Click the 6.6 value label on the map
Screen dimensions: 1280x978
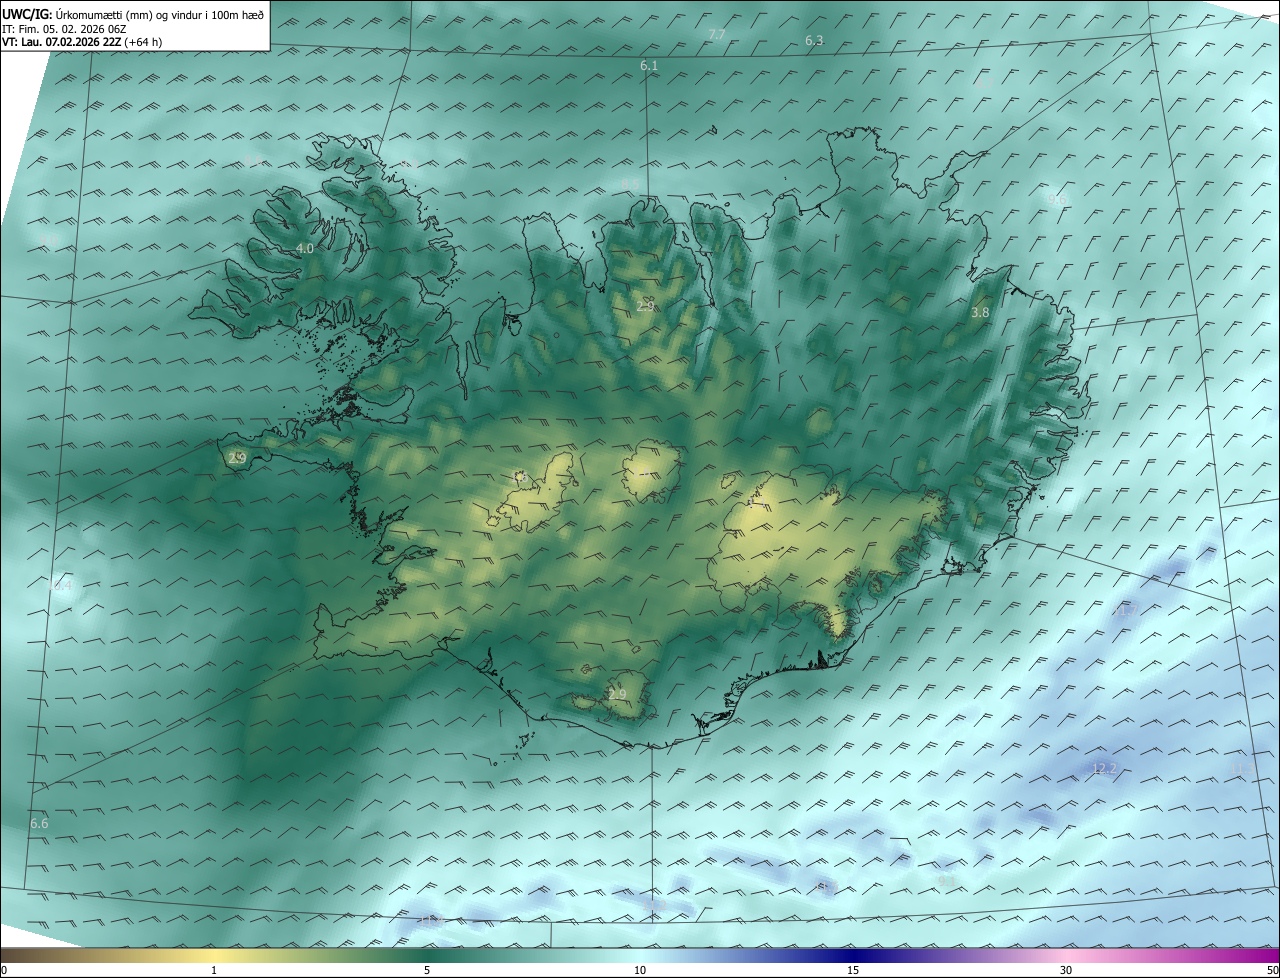point(39,823)
